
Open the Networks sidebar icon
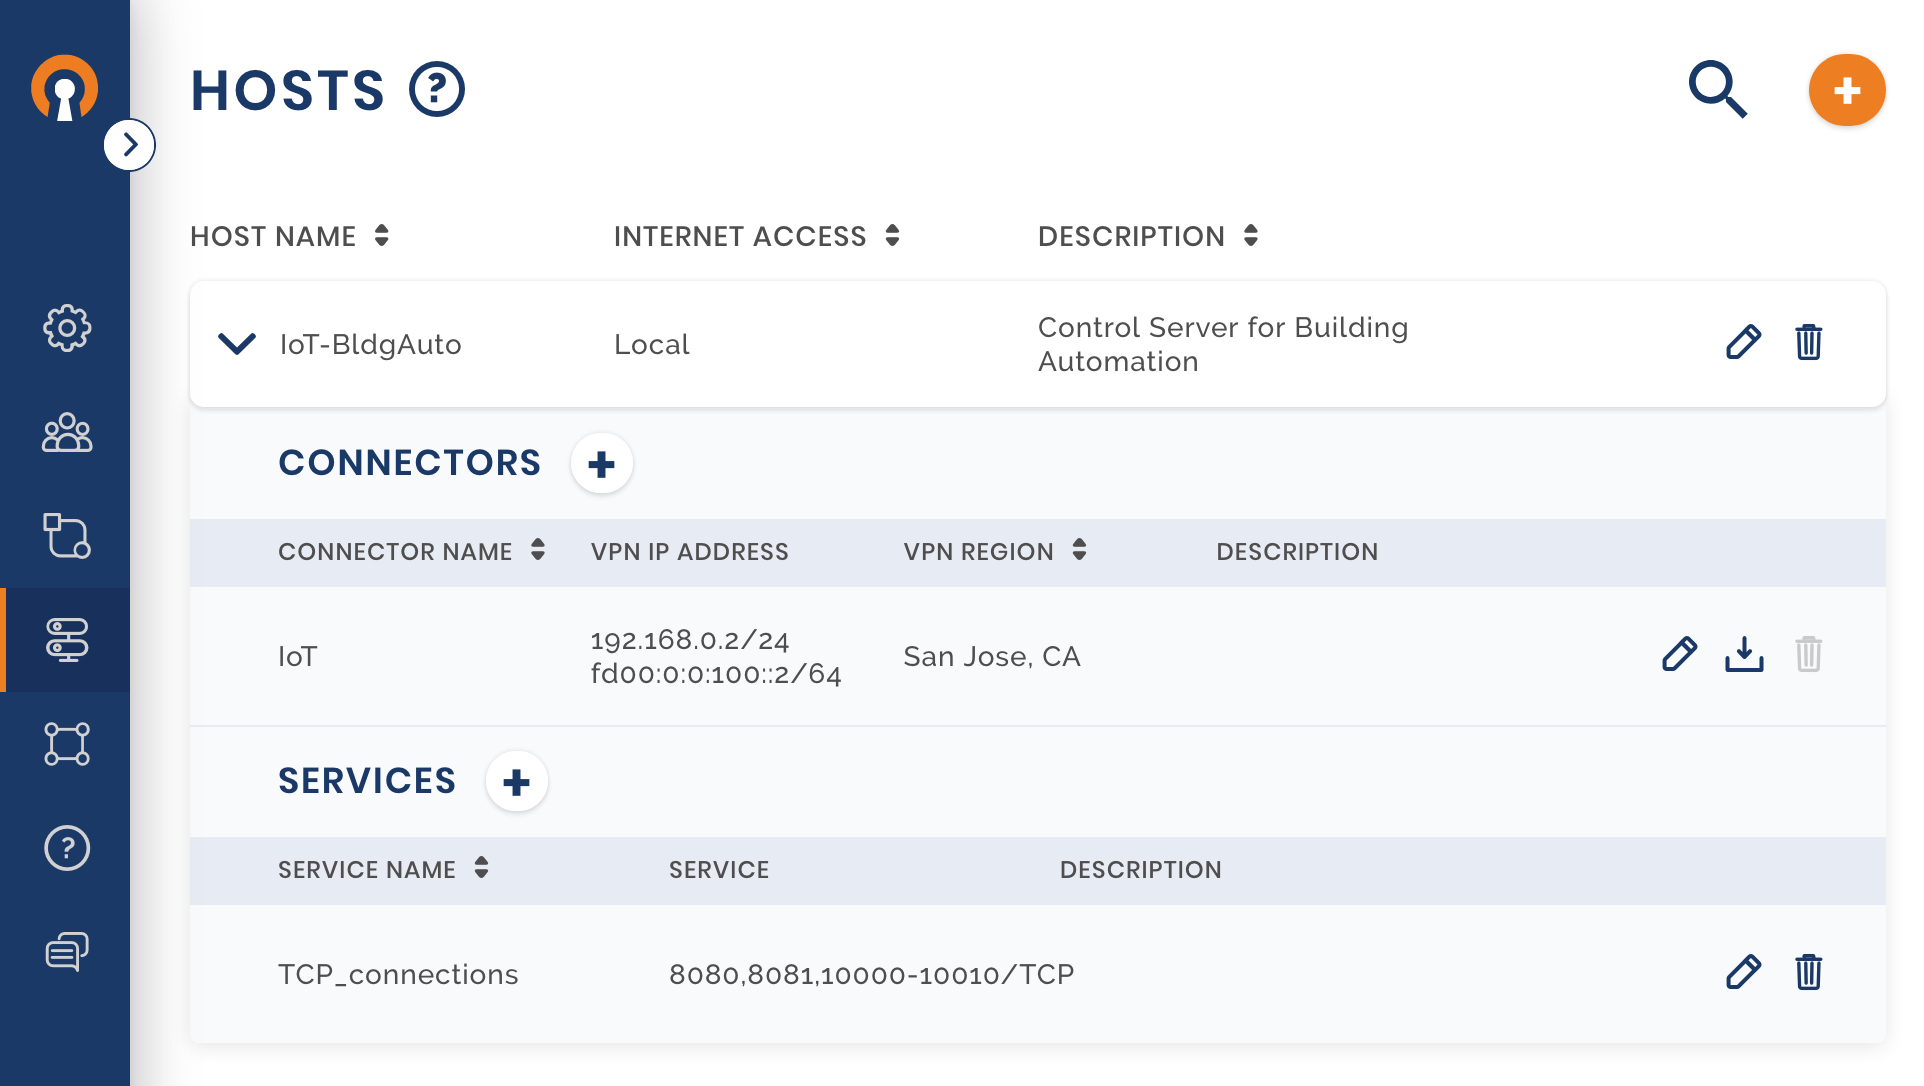(67, 536)
